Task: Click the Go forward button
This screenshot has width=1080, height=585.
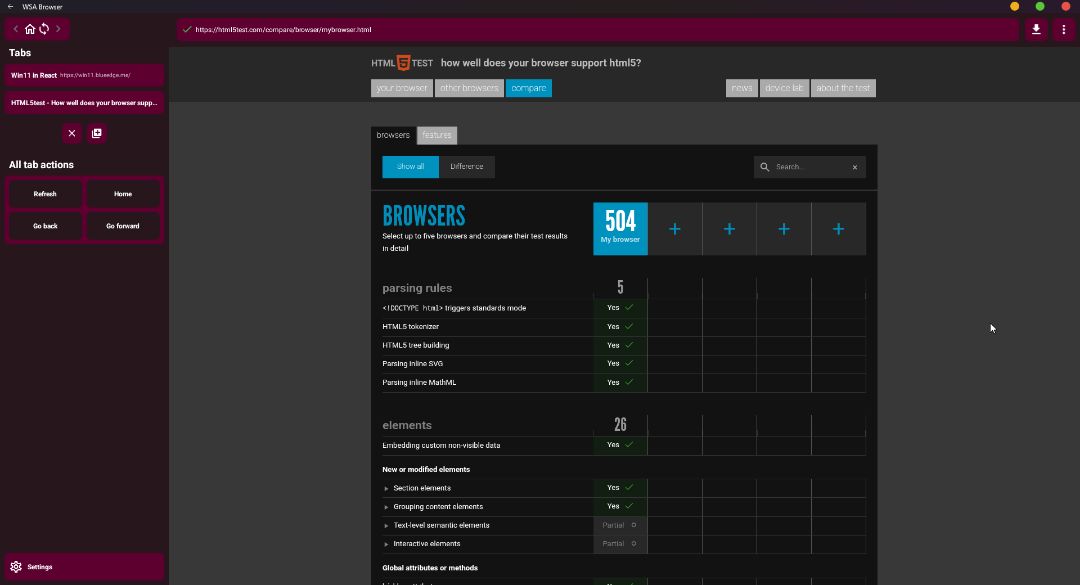Action: coord(123,226)
